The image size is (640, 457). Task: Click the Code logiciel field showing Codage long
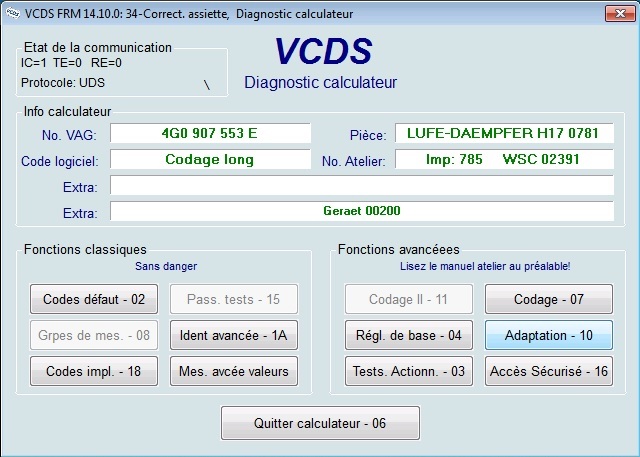[x=210, y=159]
